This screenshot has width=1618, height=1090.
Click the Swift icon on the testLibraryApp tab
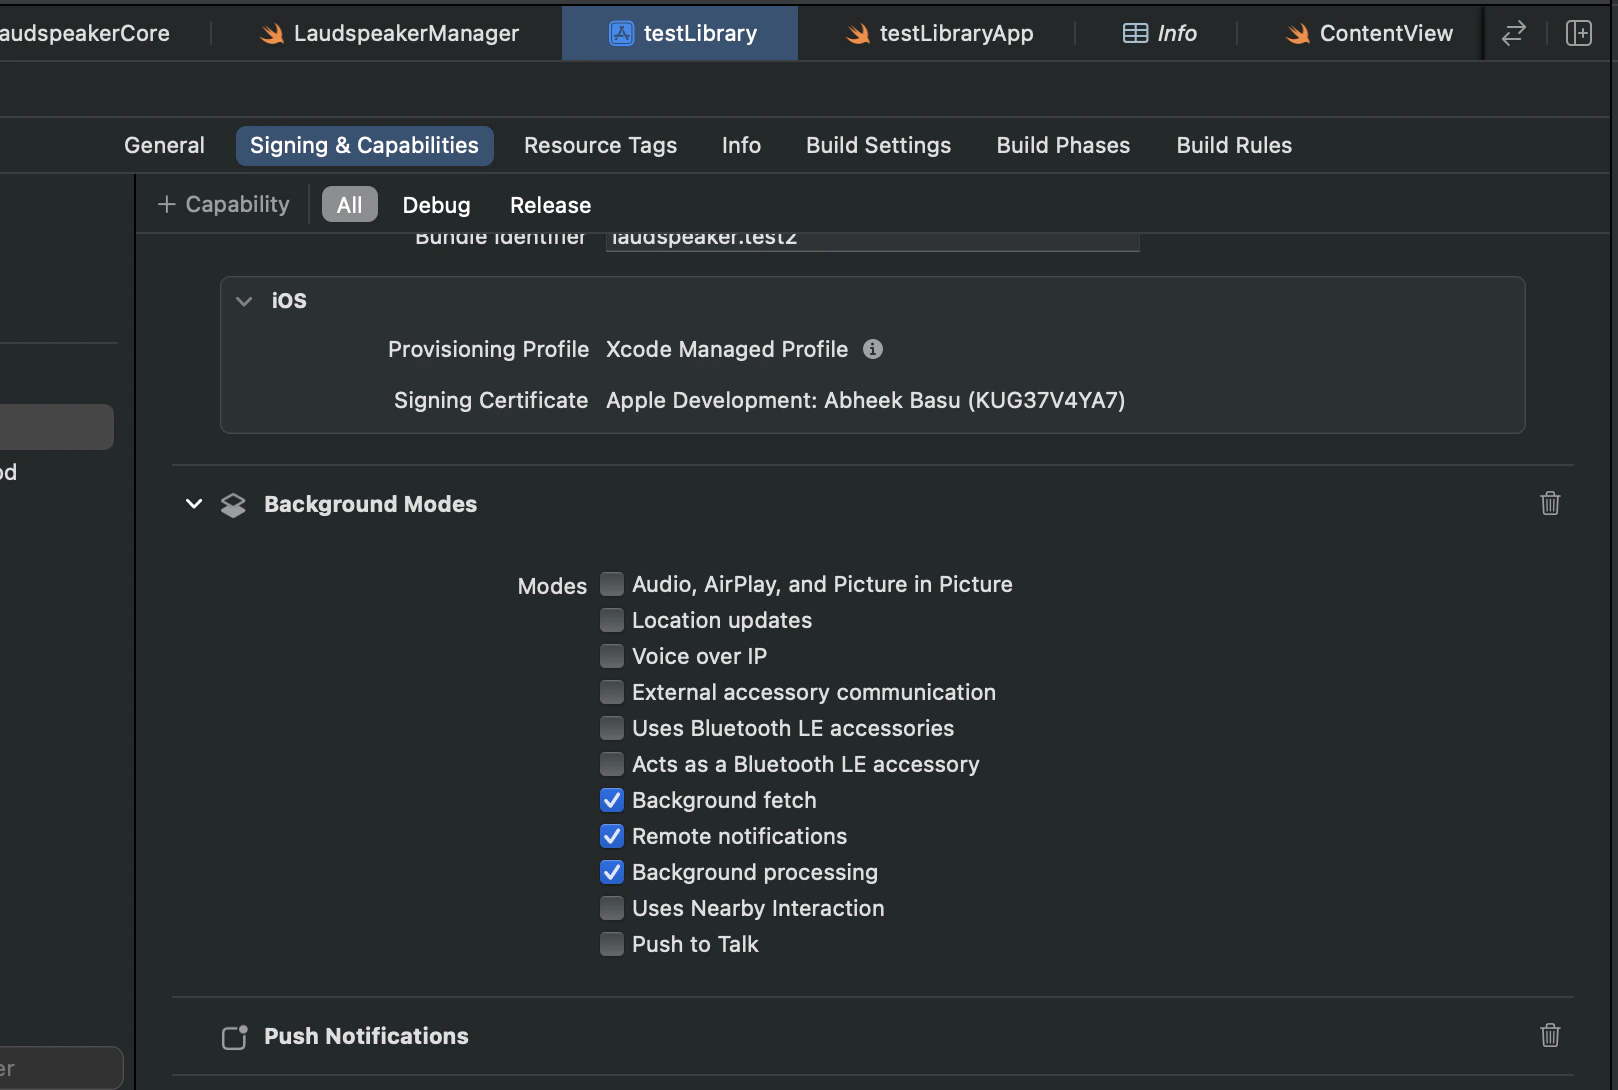[x=858, y=34]
